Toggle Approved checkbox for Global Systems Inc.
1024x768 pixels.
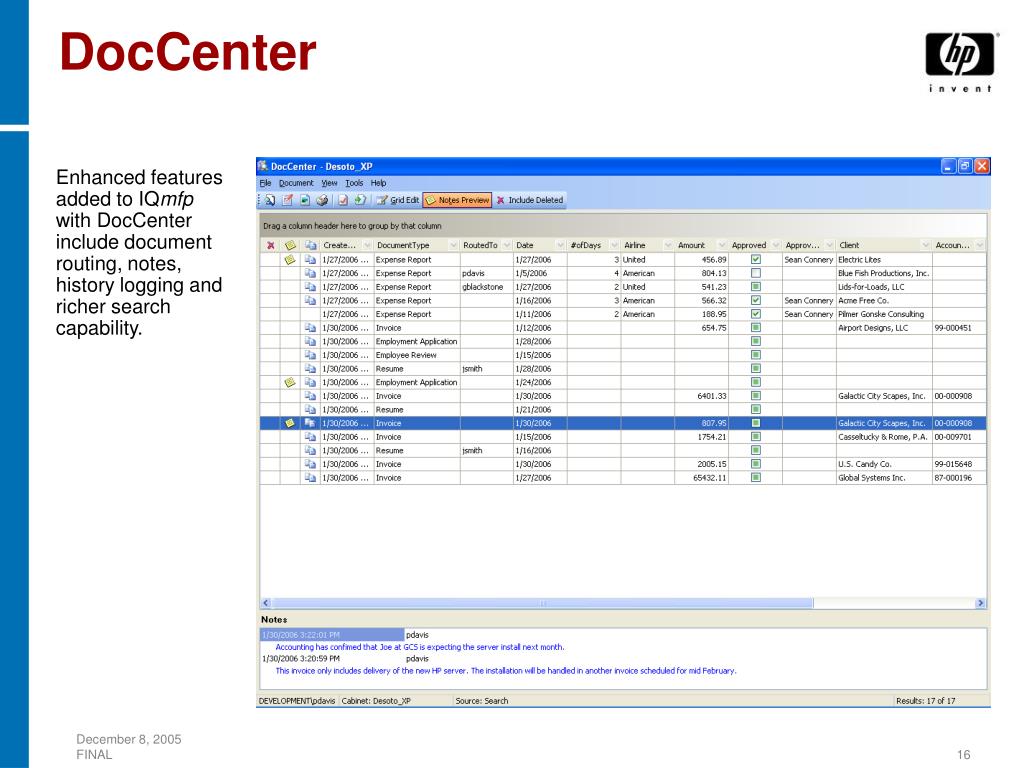click(x=756, y=478)
